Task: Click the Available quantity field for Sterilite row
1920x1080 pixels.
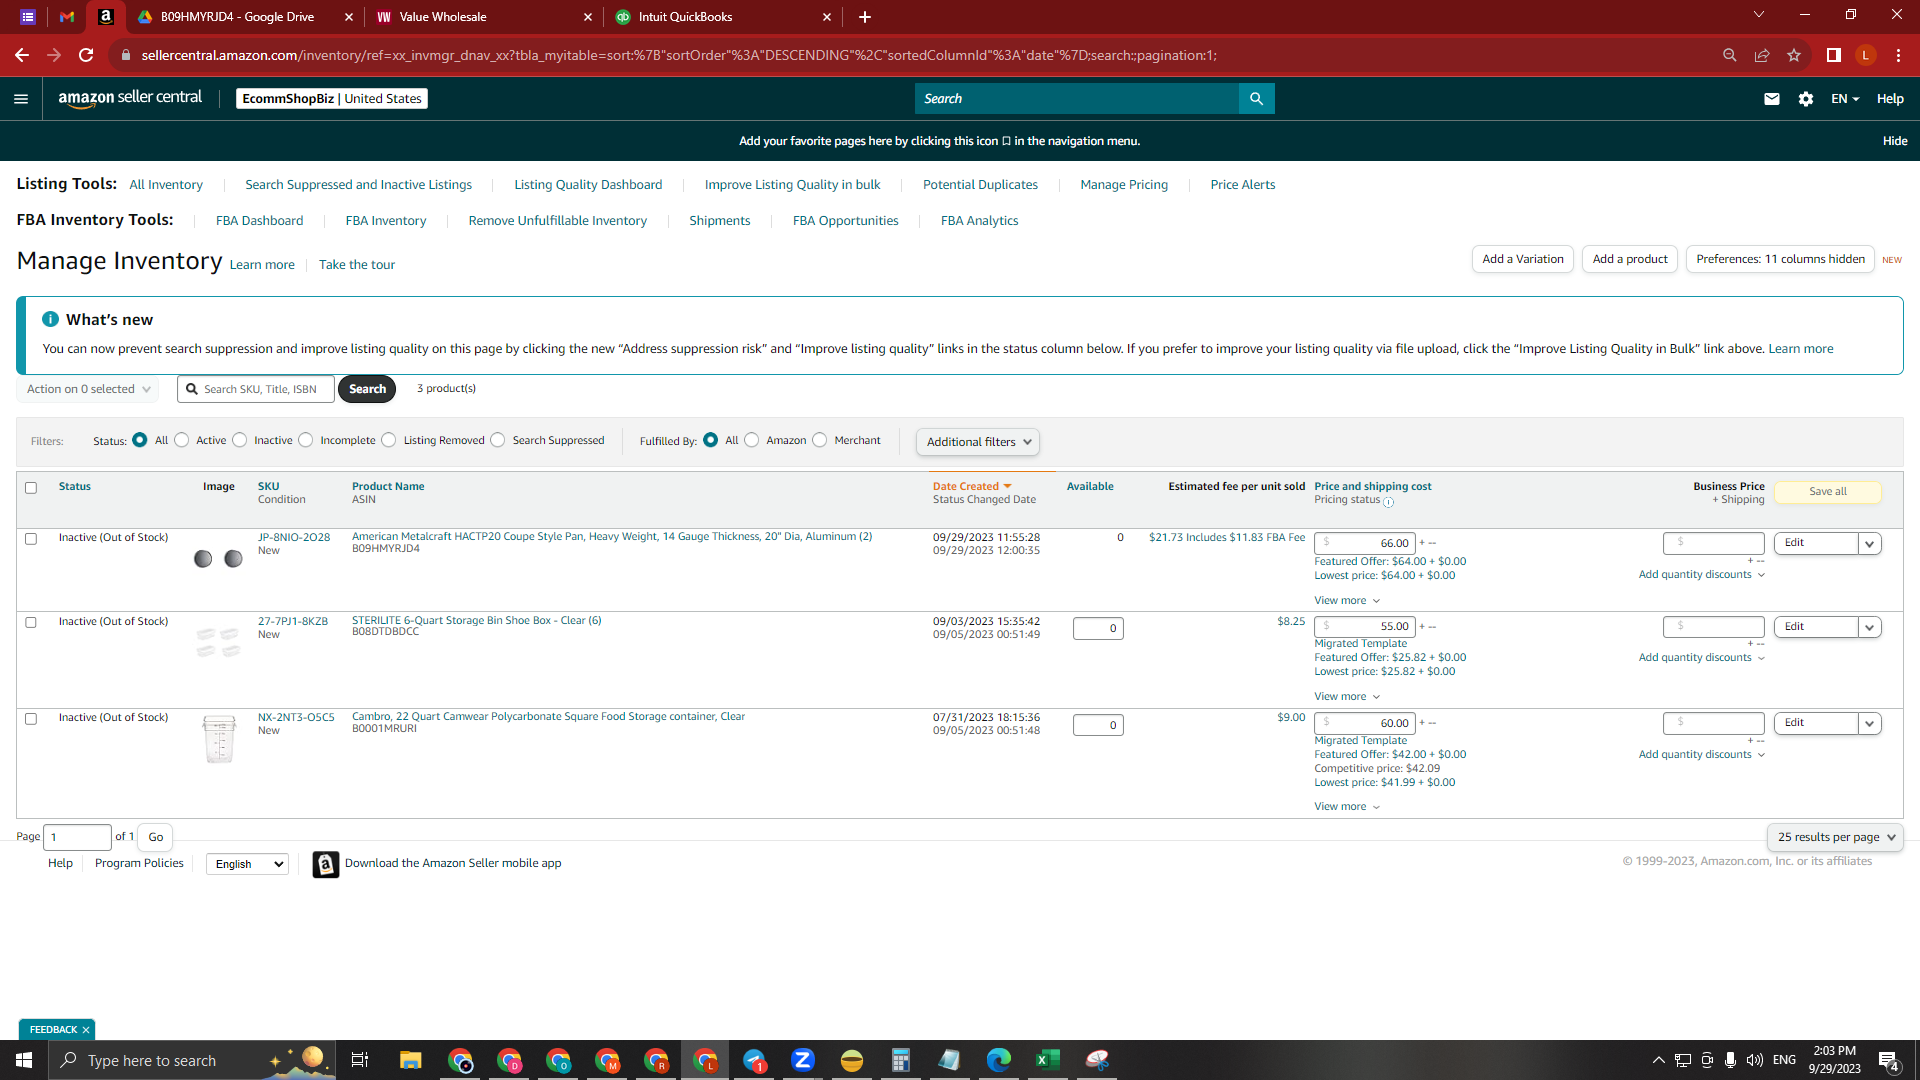Action: [1098, 629]
